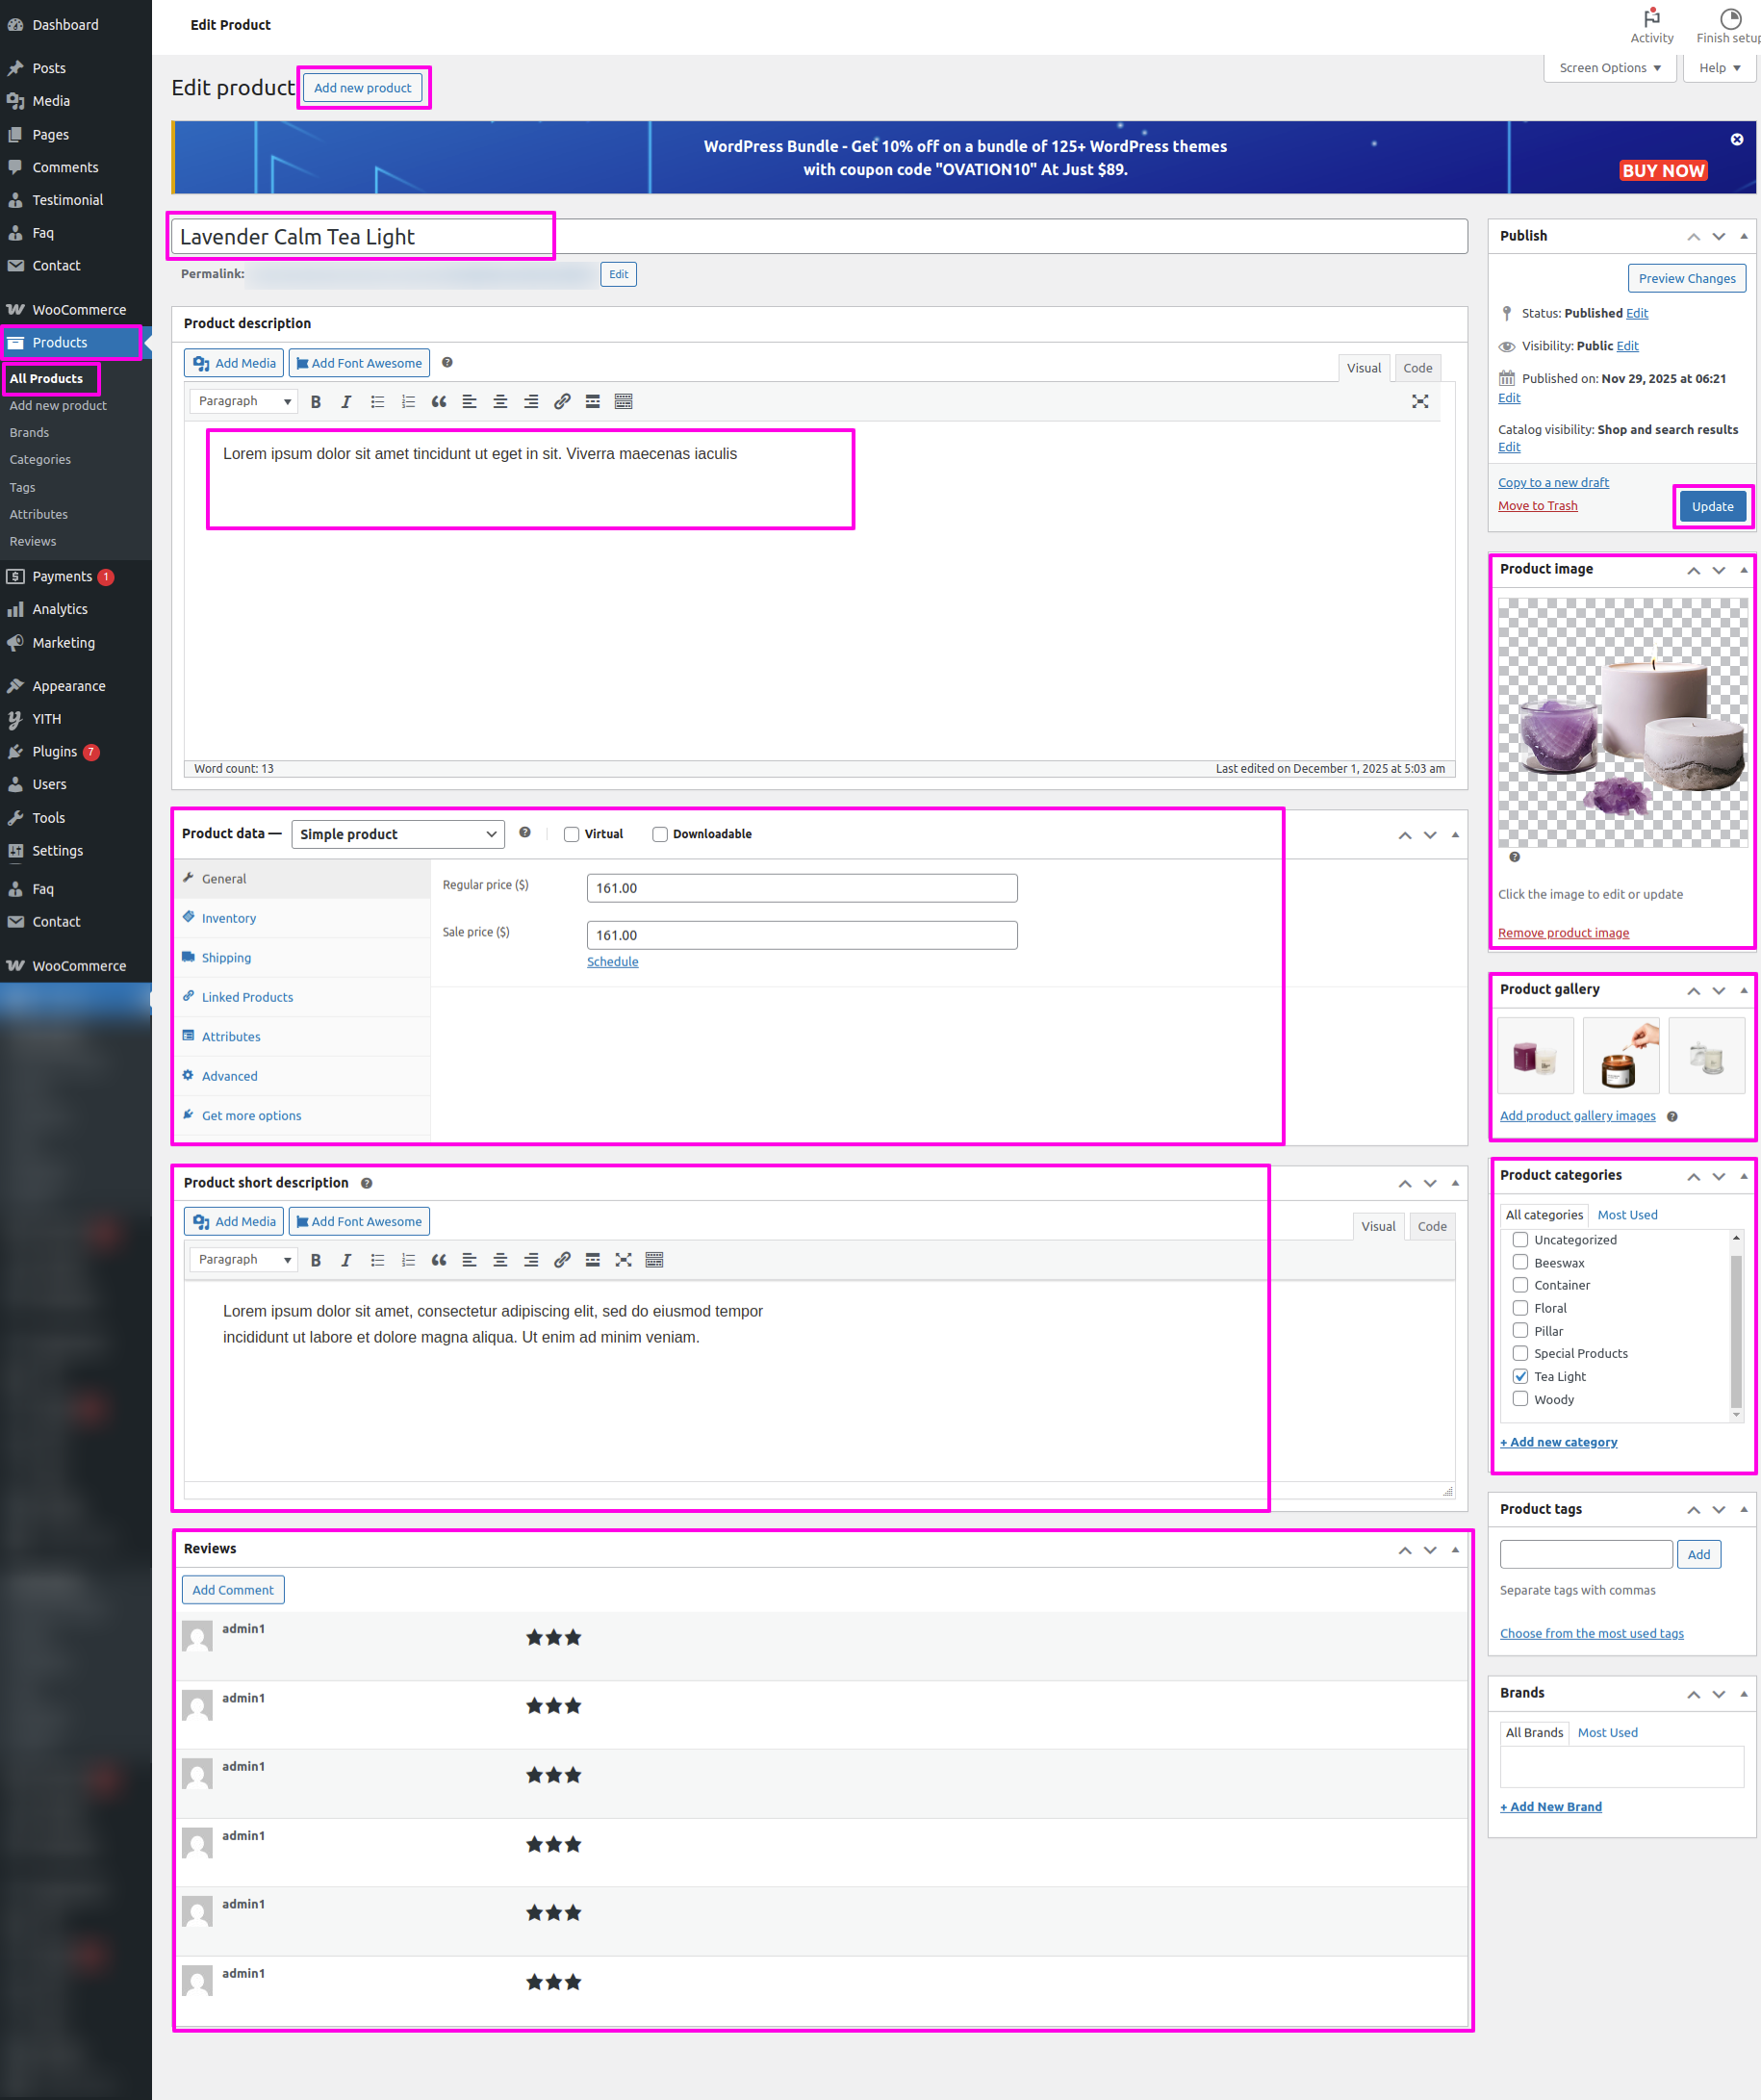Dismiss the WordPress Bundle banner
The image size is (1761, 2100).
(1736, 140)
